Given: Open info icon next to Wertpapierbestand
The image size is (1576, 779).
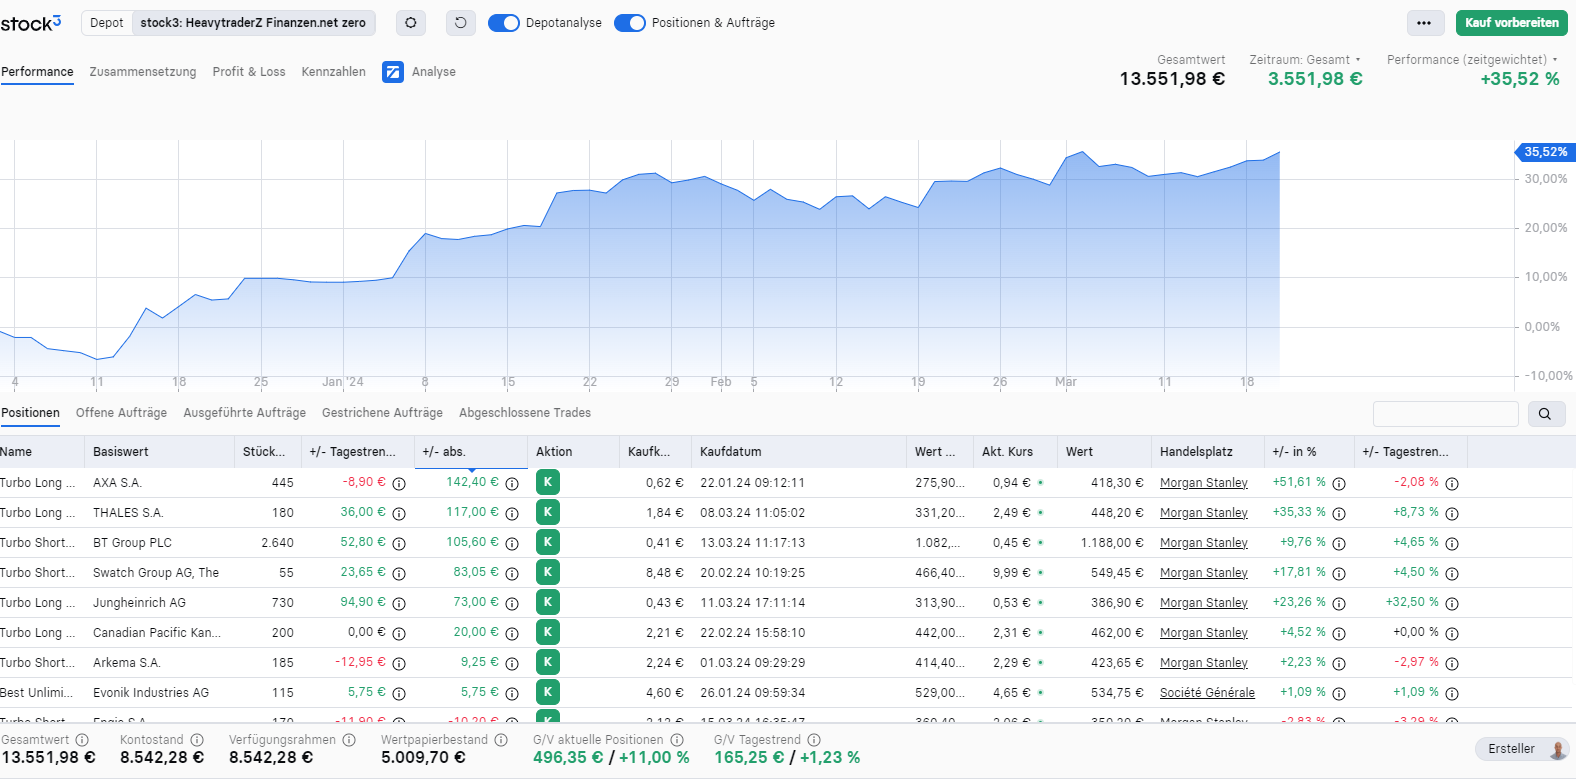Looking at the screenshot, I should (501, 740).
